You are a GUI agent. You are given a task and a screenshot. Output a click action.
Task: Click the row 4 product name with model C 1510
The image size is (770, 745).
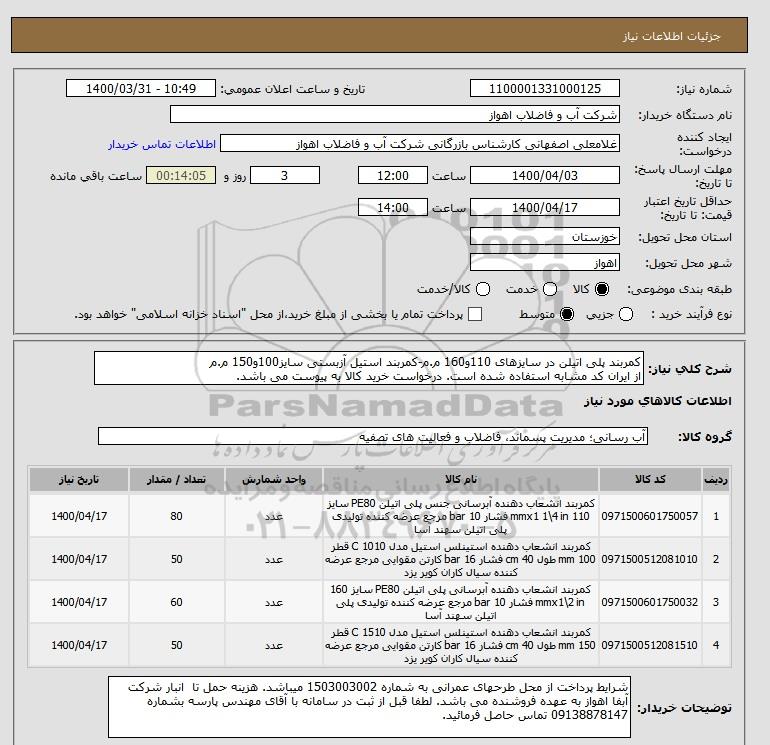coord(461,645)
